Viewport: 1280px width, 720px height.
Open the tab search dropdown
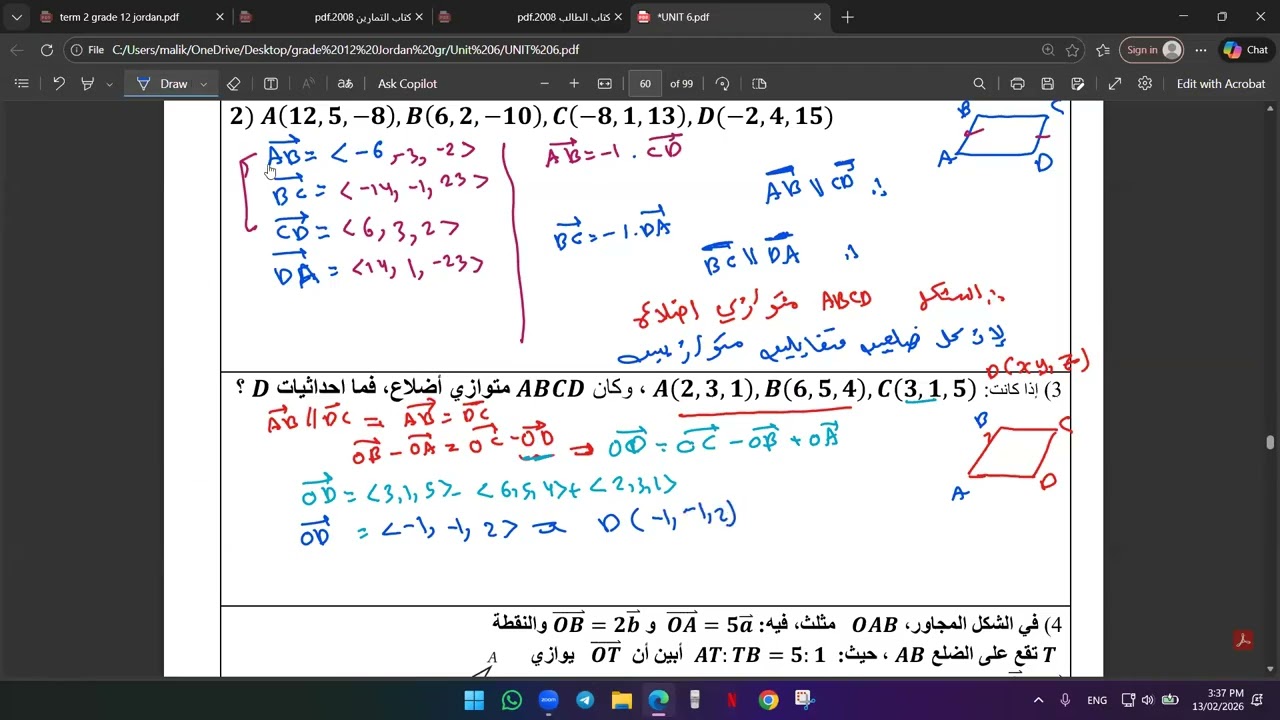16,17
